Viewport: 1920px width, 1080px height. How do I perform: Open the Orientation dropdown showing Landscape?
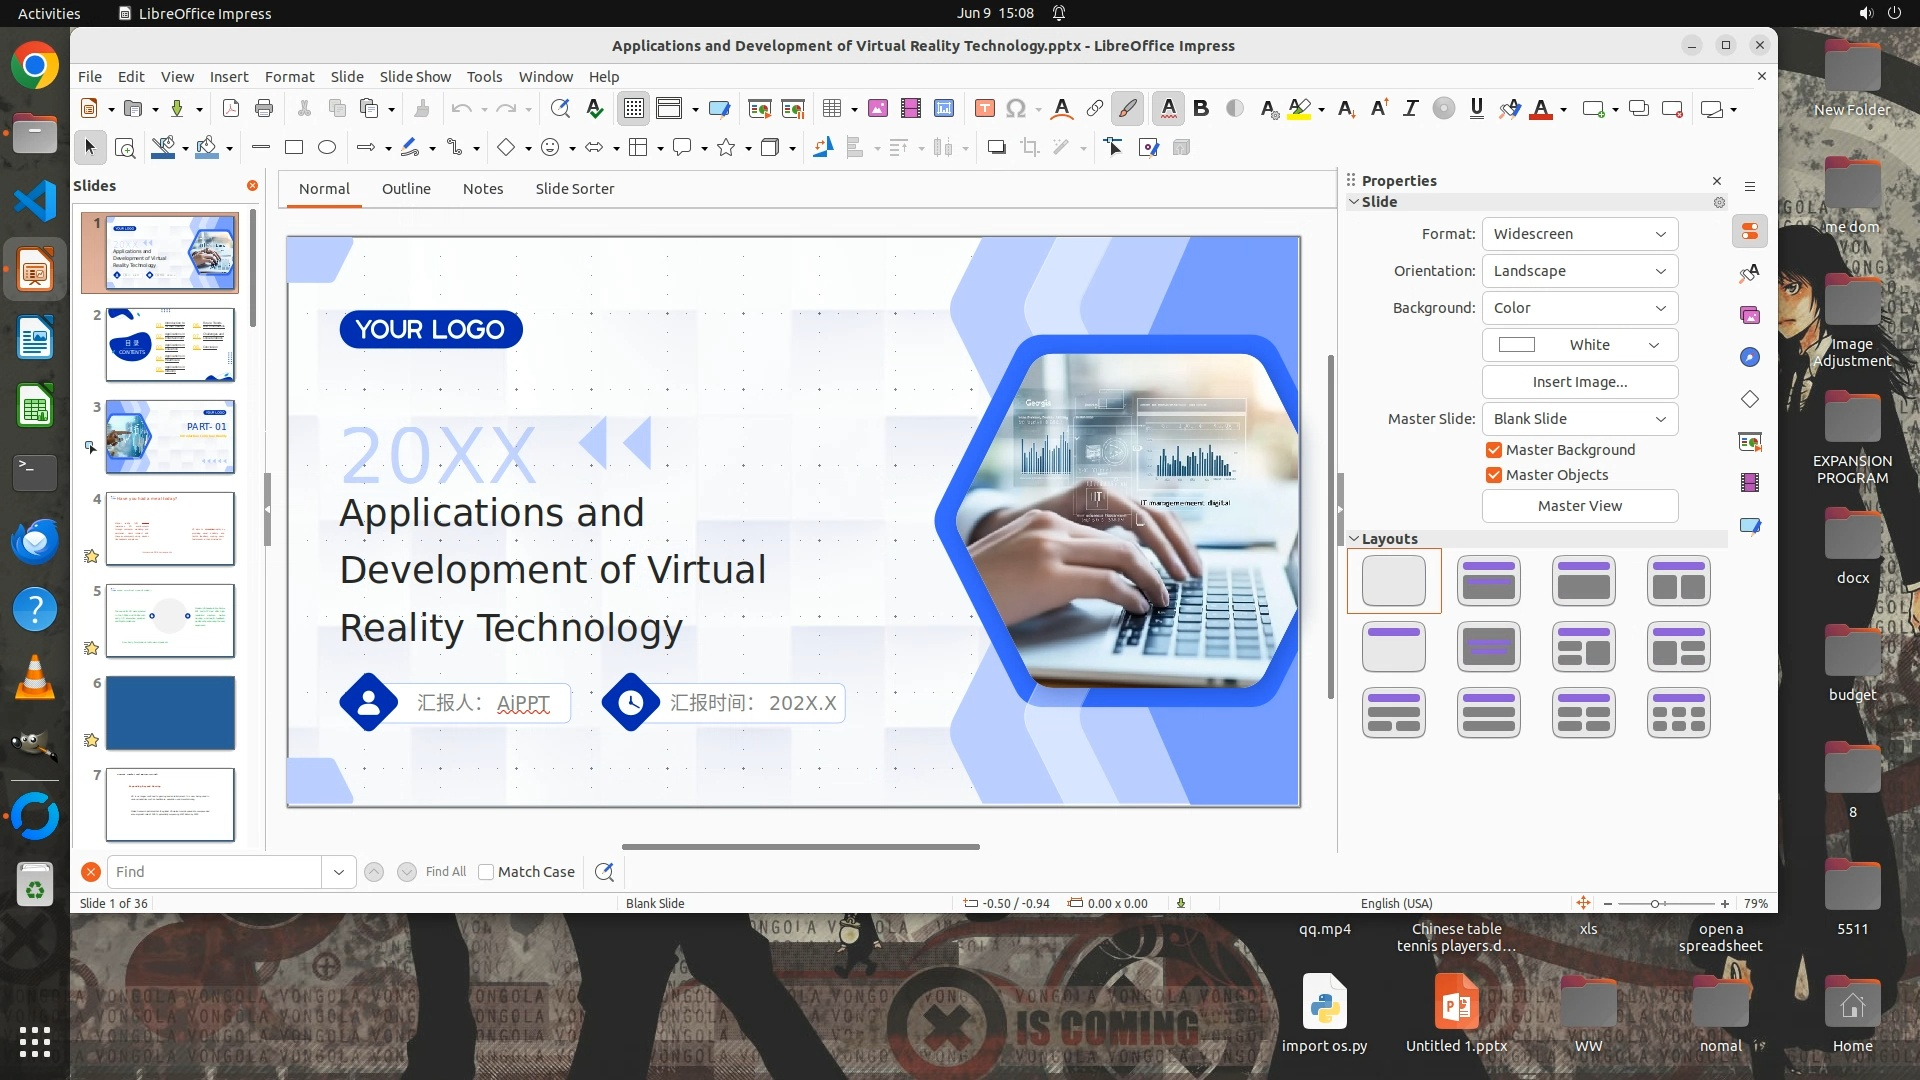coord(1579,271)
